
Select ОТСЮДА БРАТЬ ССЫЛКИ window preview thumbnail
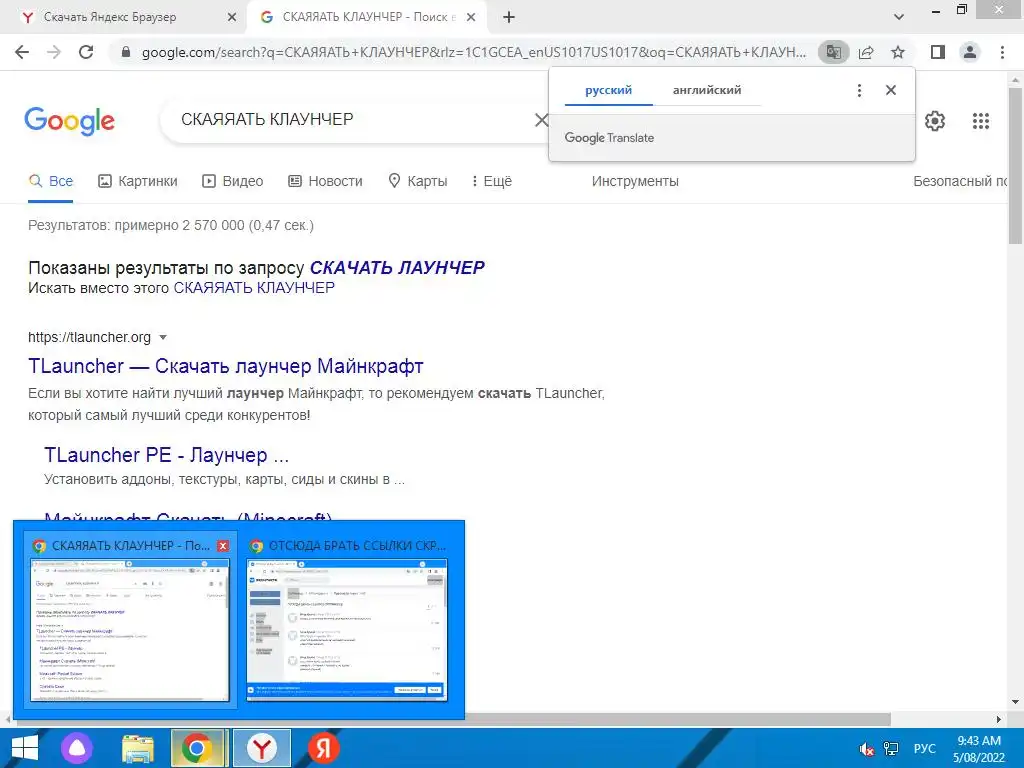(347, 630)
